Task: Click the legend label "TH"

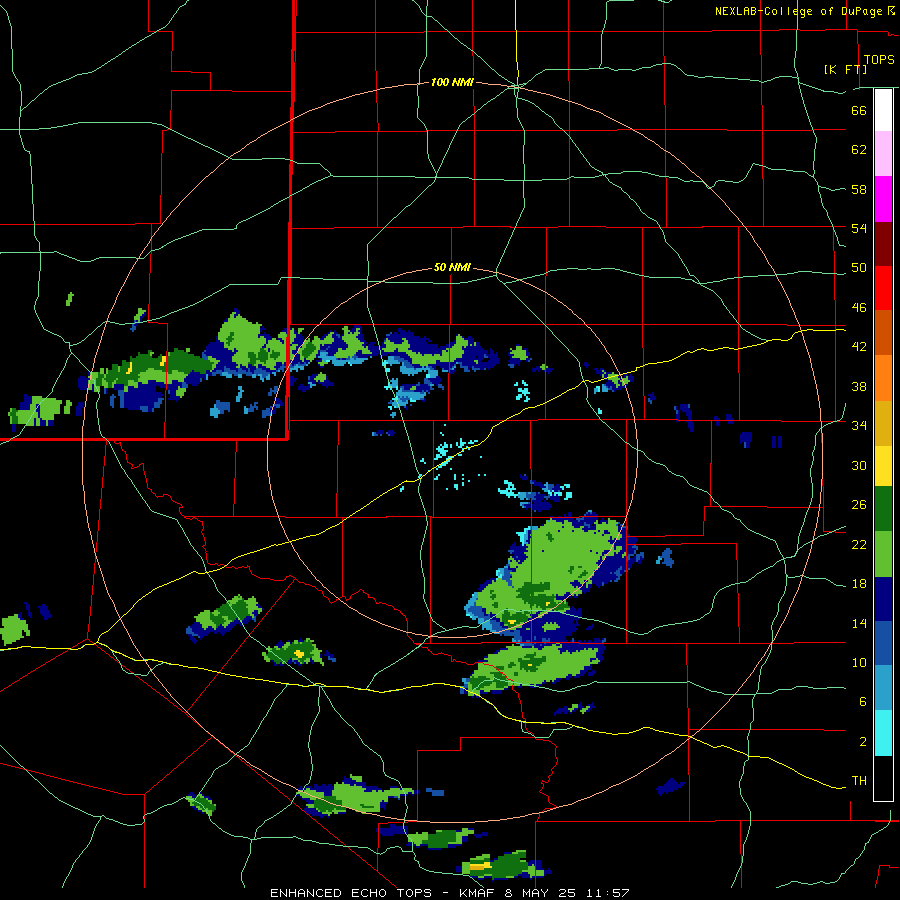Action: (859, 781)
